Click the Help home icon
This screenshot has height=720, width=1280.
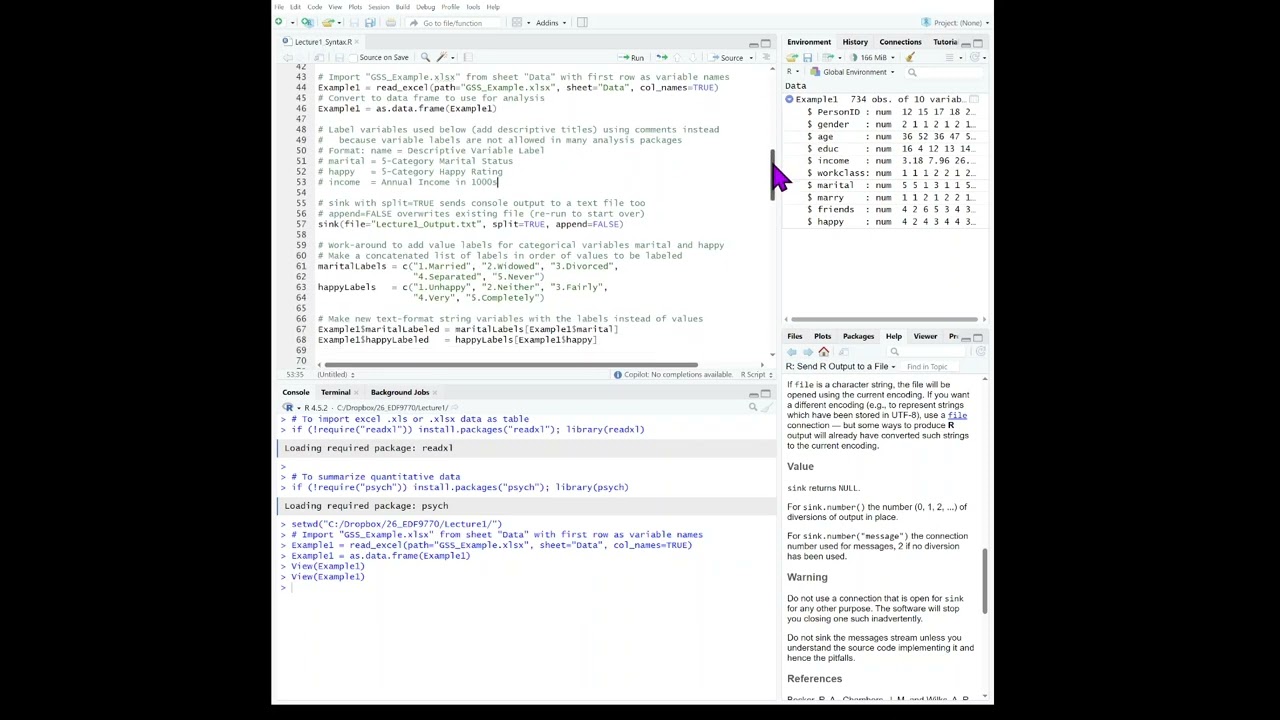[824, 352]
